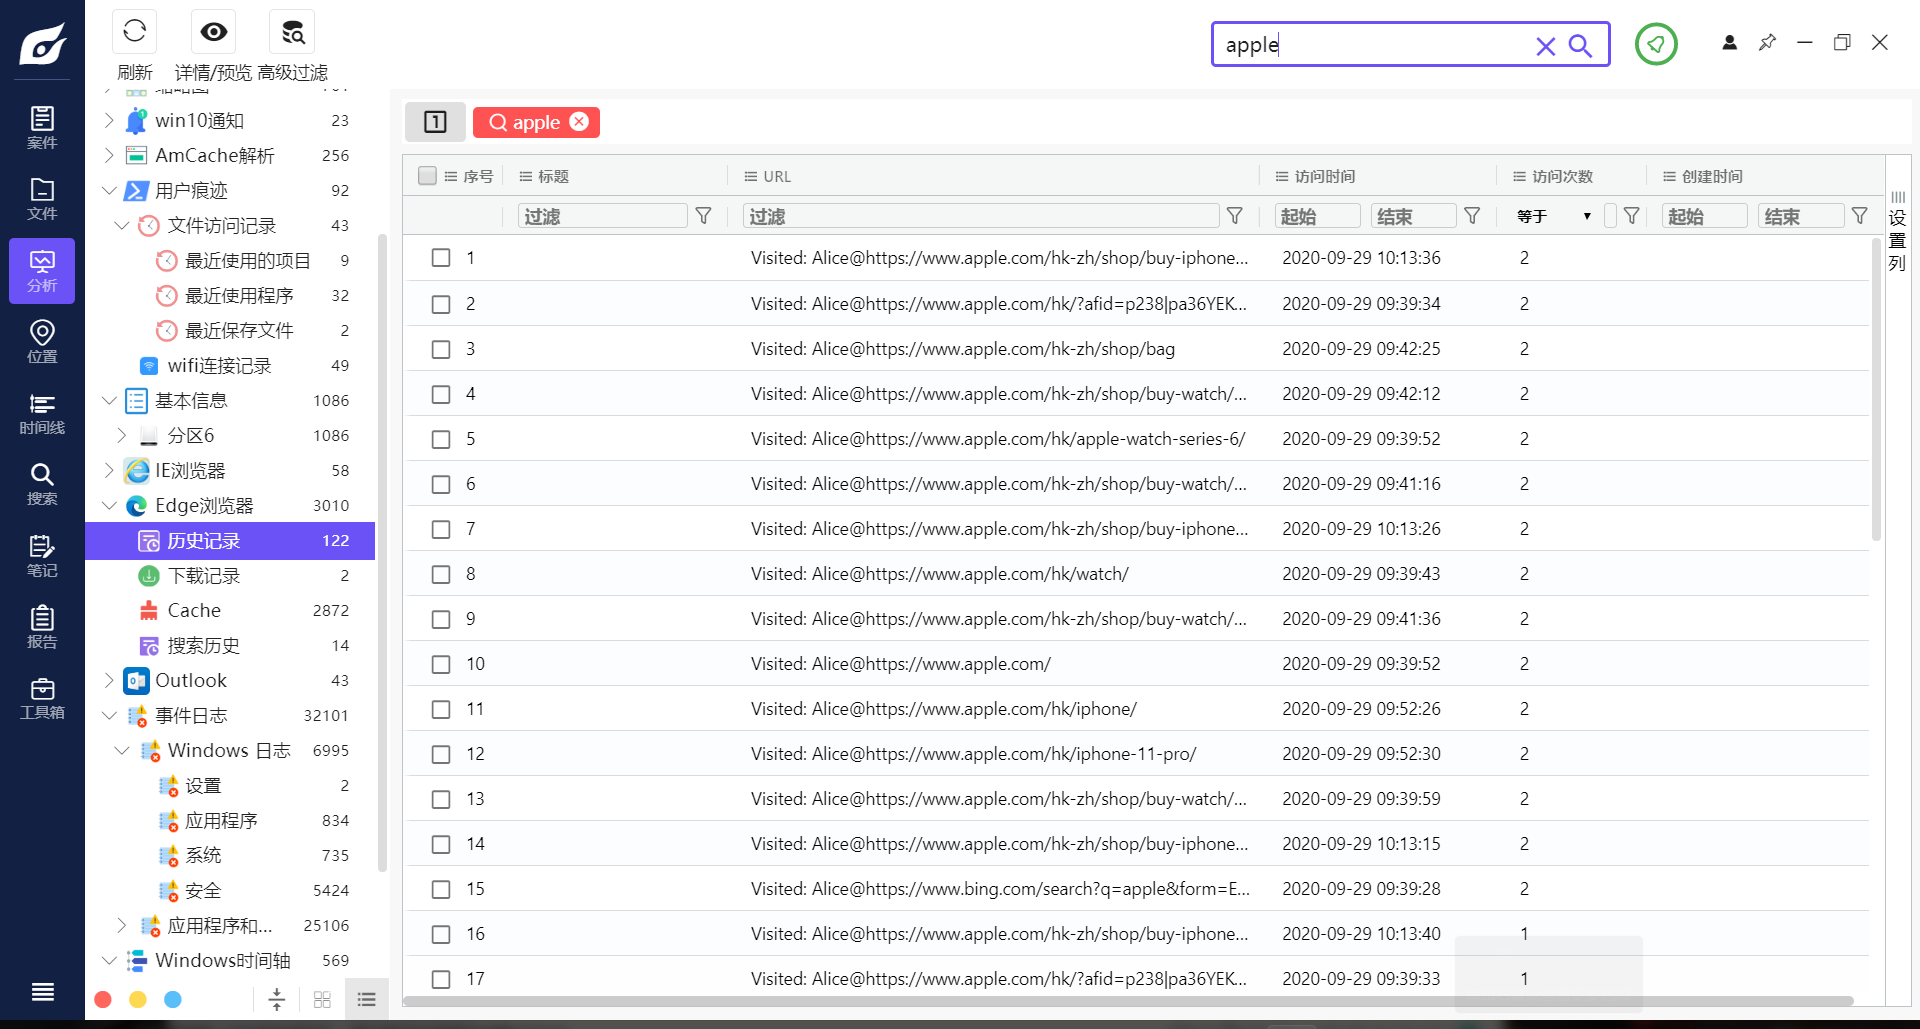1920x1029 pixels.
Task: Expand the win10通知 tree node
Action: [x=109, y=120]
